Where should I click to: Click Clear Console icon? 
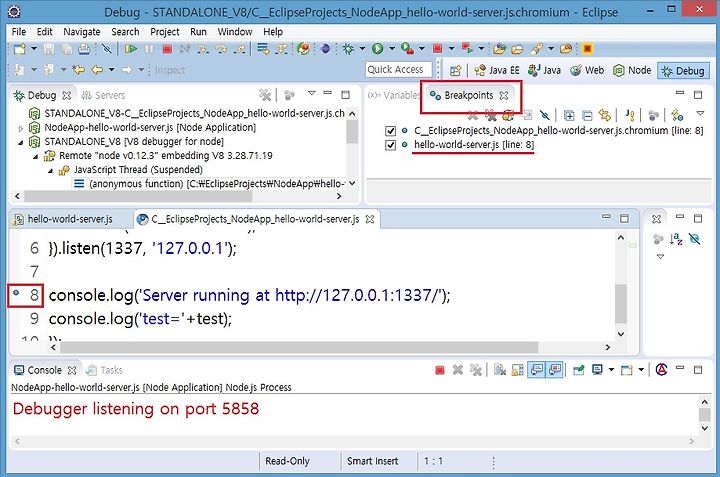coord(500,370)
